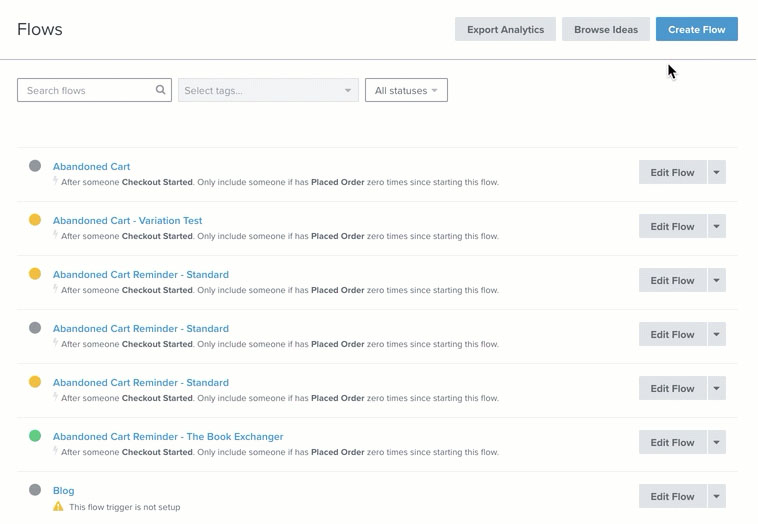Image resolution: width=758 pixels, height=524 pixels.
Task: Open dropdown arrow next to Abandoned Cart Edit Flow
Action: [716, 172]
